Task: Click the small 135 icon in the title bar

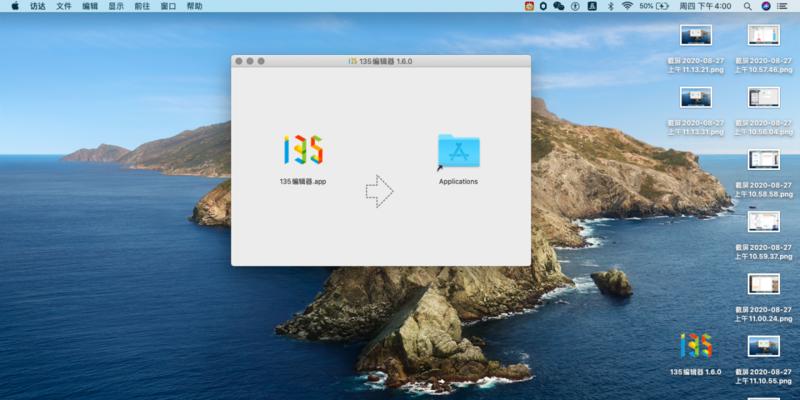Action: pyautogui.click(x=353, y=61)
